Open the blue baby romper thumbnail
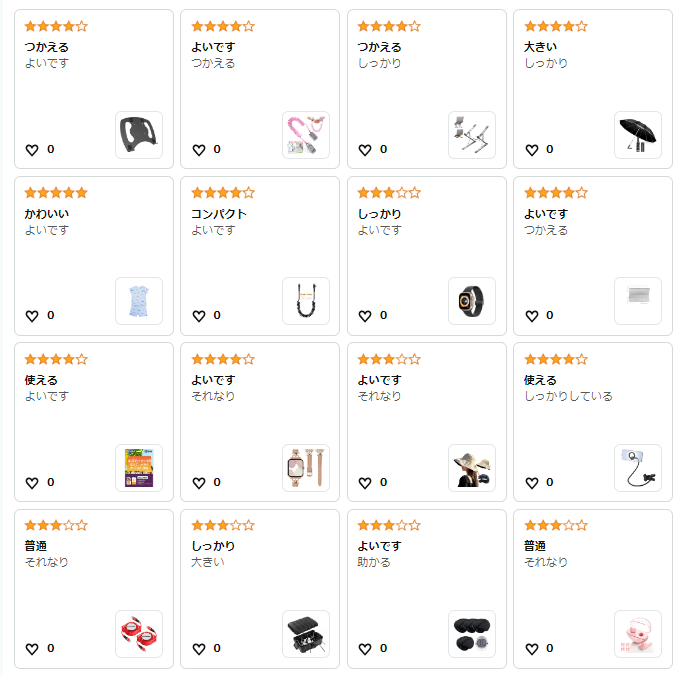 tap(139, 301)
